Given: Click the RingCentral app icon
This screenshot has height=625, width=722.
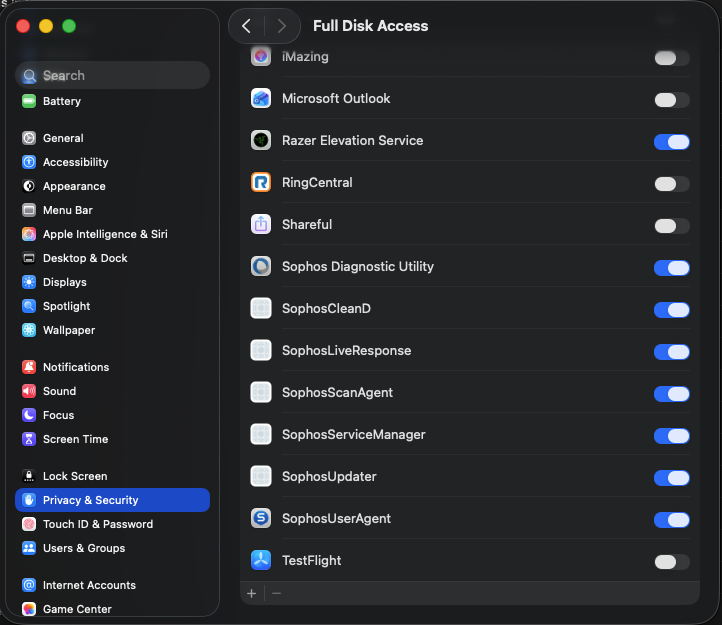Looking at the screenshot, I should pyautogui.click(x=261, y=183).
